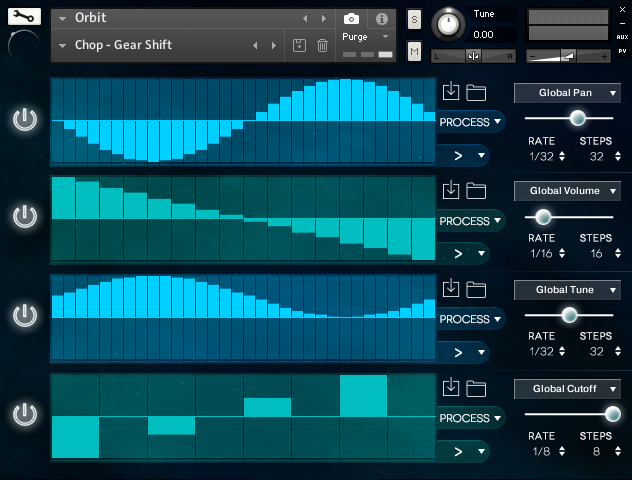The width and height of the screenshot is (632, 480).
Task: Open the instrument info icon
Action: (381, 19)
